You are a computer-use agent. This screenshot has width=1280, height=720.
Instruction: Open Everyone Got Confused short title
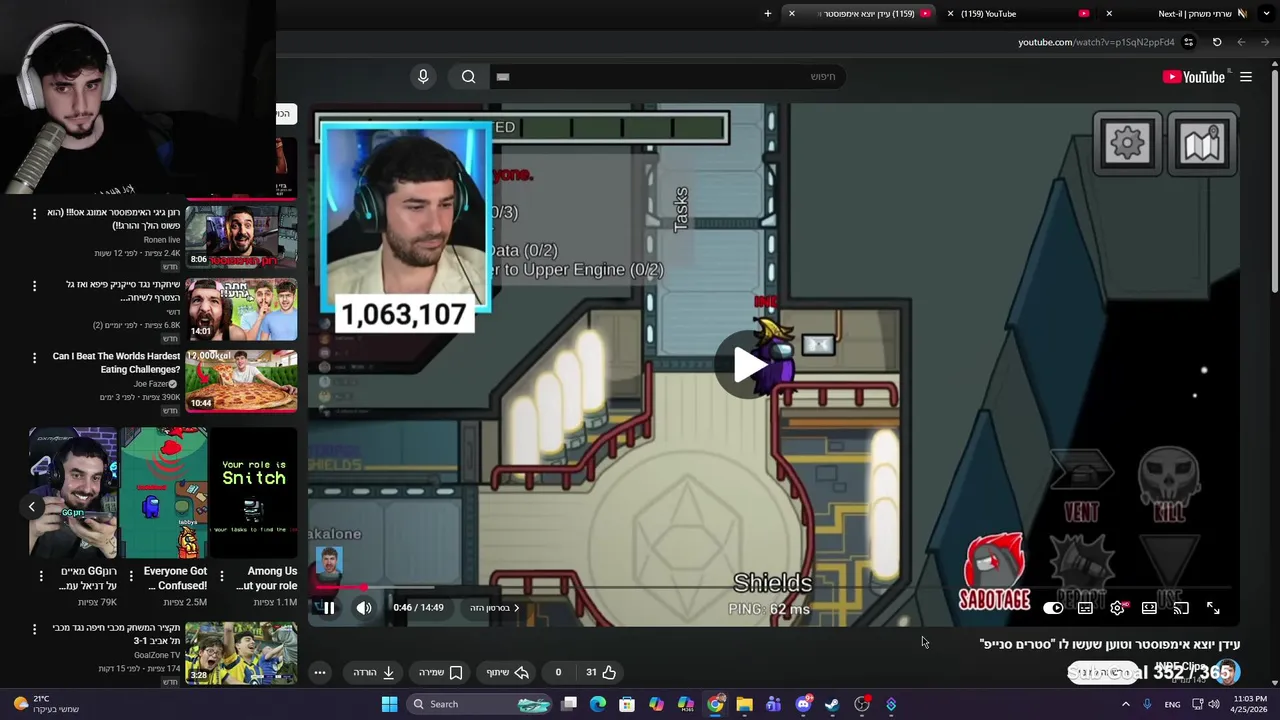coord(175,578)
